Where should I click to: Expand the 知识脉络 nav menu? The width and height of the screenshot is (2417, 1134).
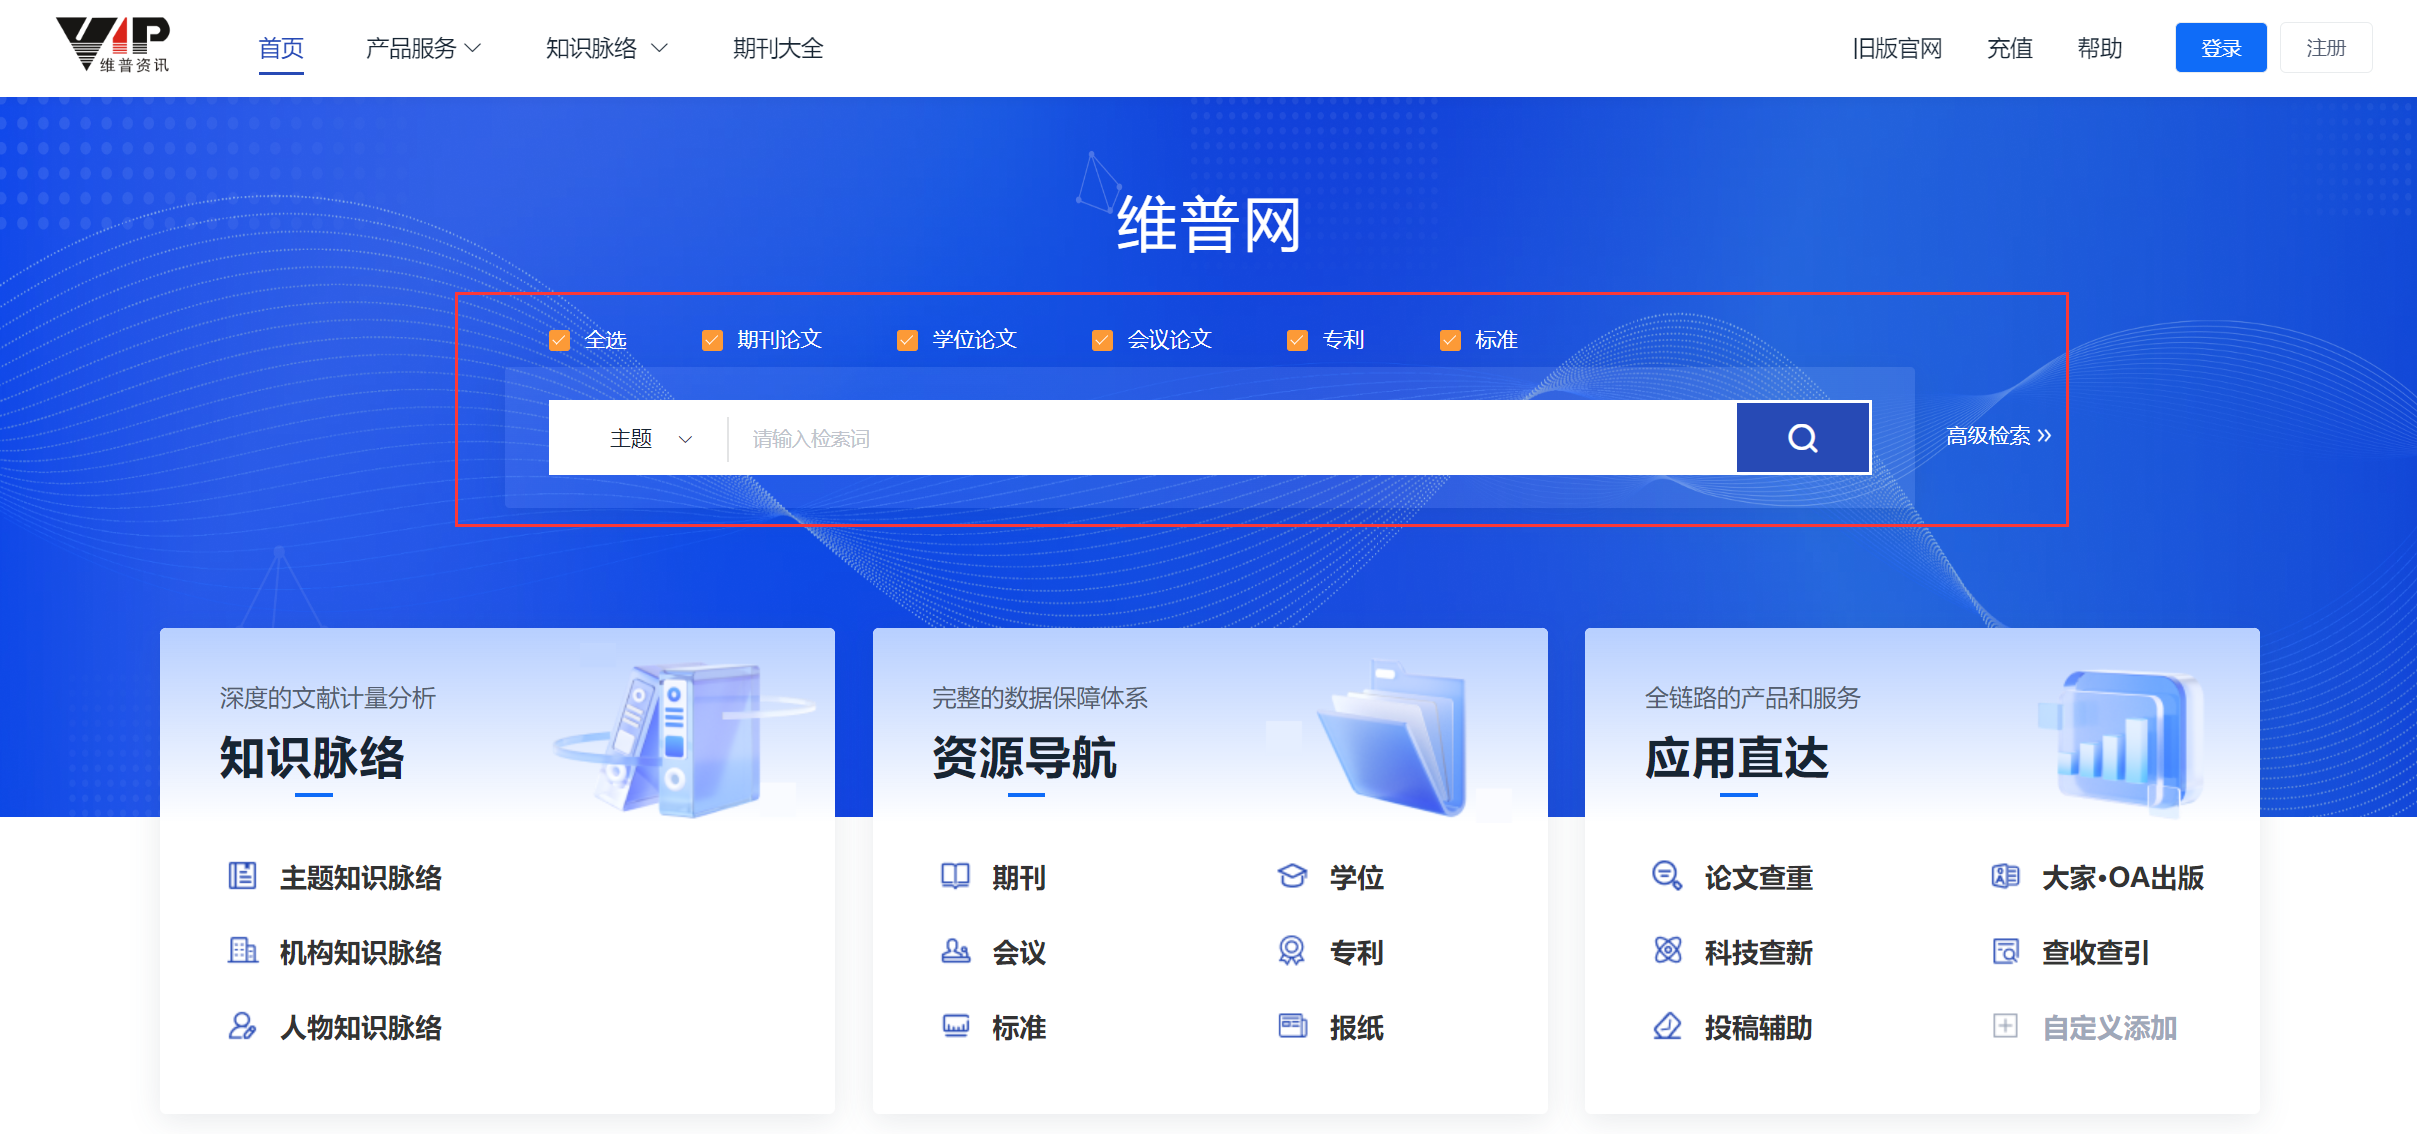606,48
